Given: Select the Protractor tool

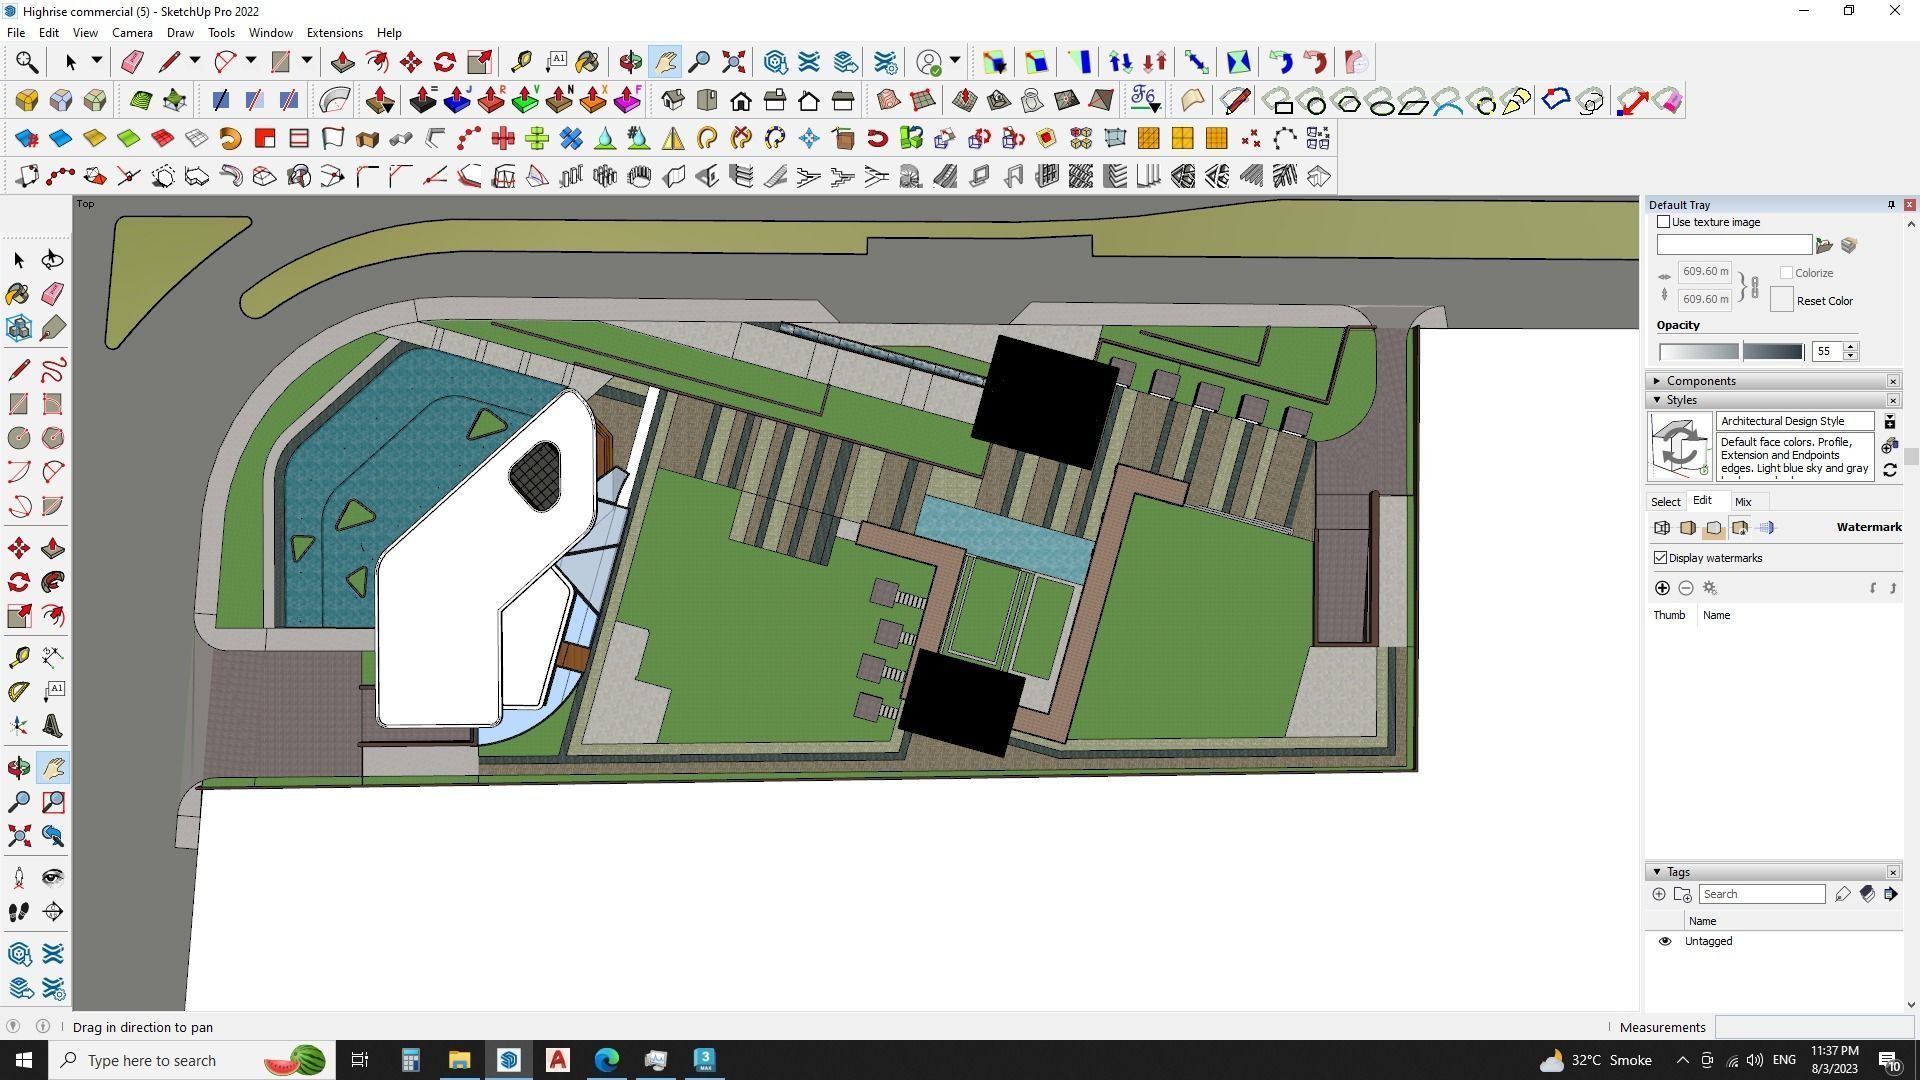Looking at the screenshot, I should tap(18, 691).
